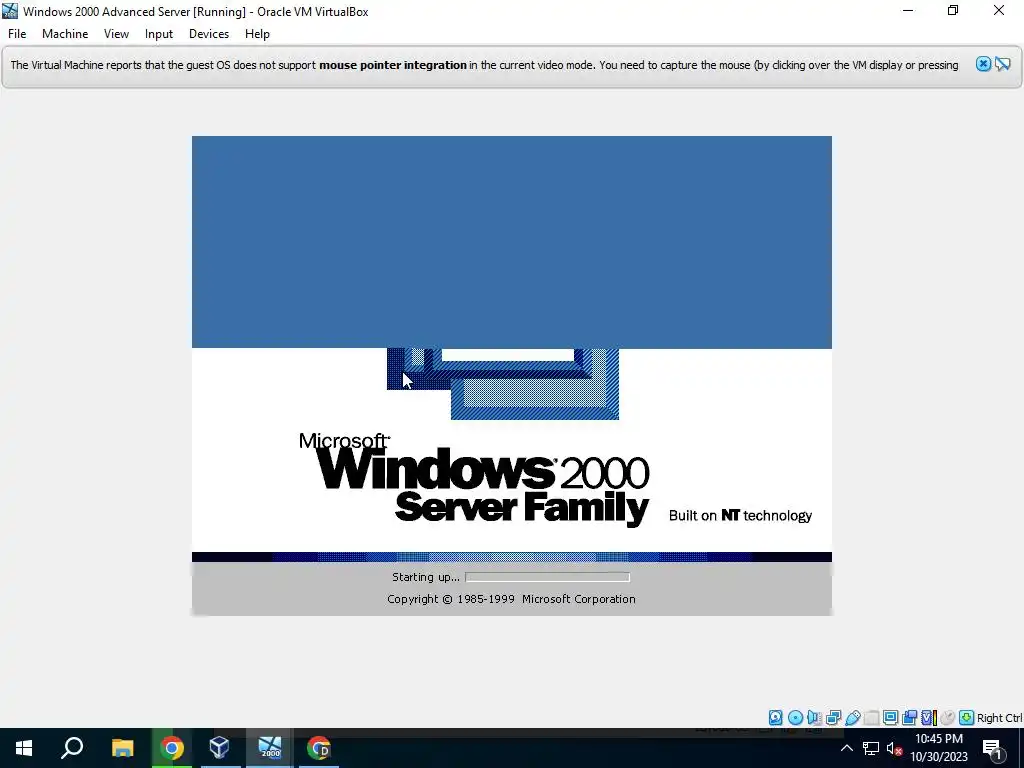Click the hard disk activity indicator
Screen dimensions: 1024x768
point(775,718)
